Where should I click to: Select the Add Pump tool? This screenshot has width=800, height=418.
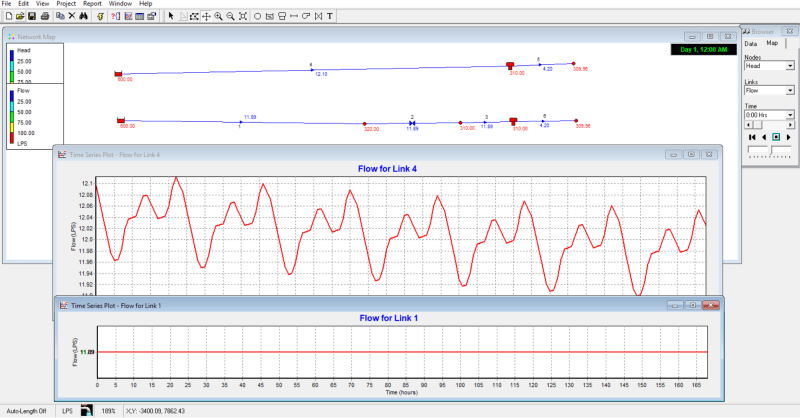[x=306, y=16]
